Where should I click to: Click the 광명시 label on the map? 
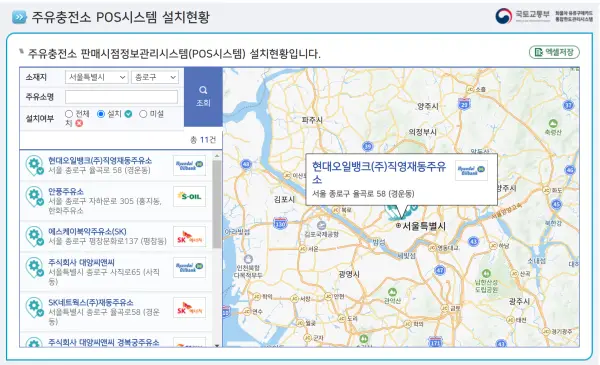point(349,274)
